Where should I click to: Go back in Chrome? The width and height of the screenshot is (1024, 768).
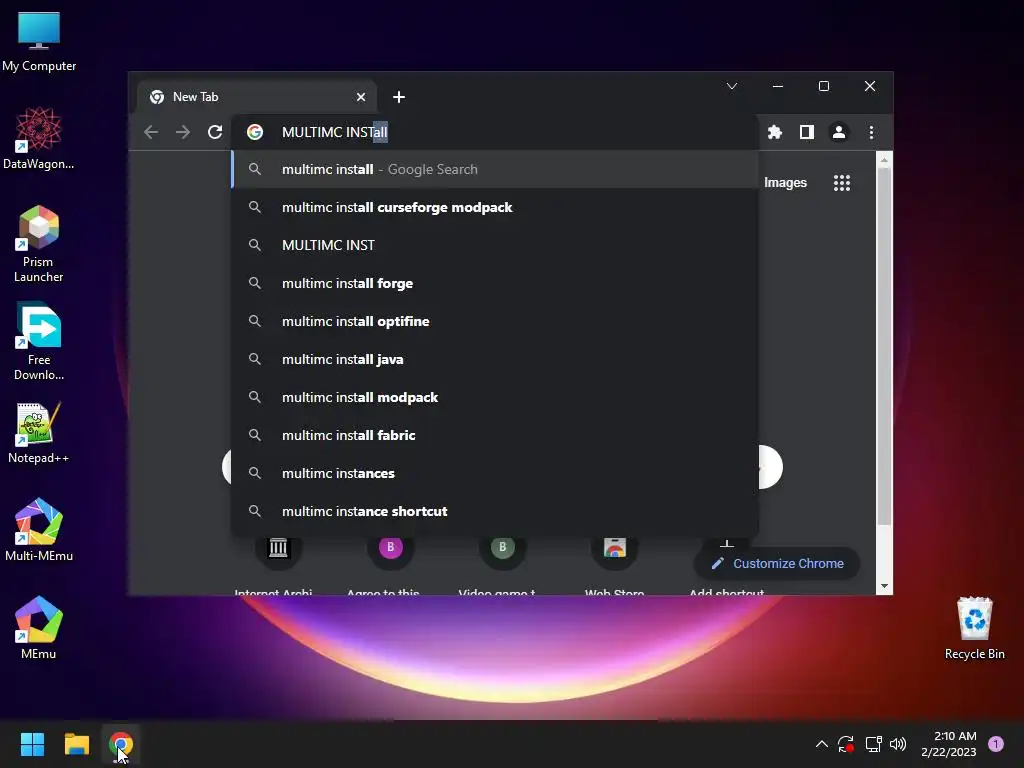coord(151,133)
